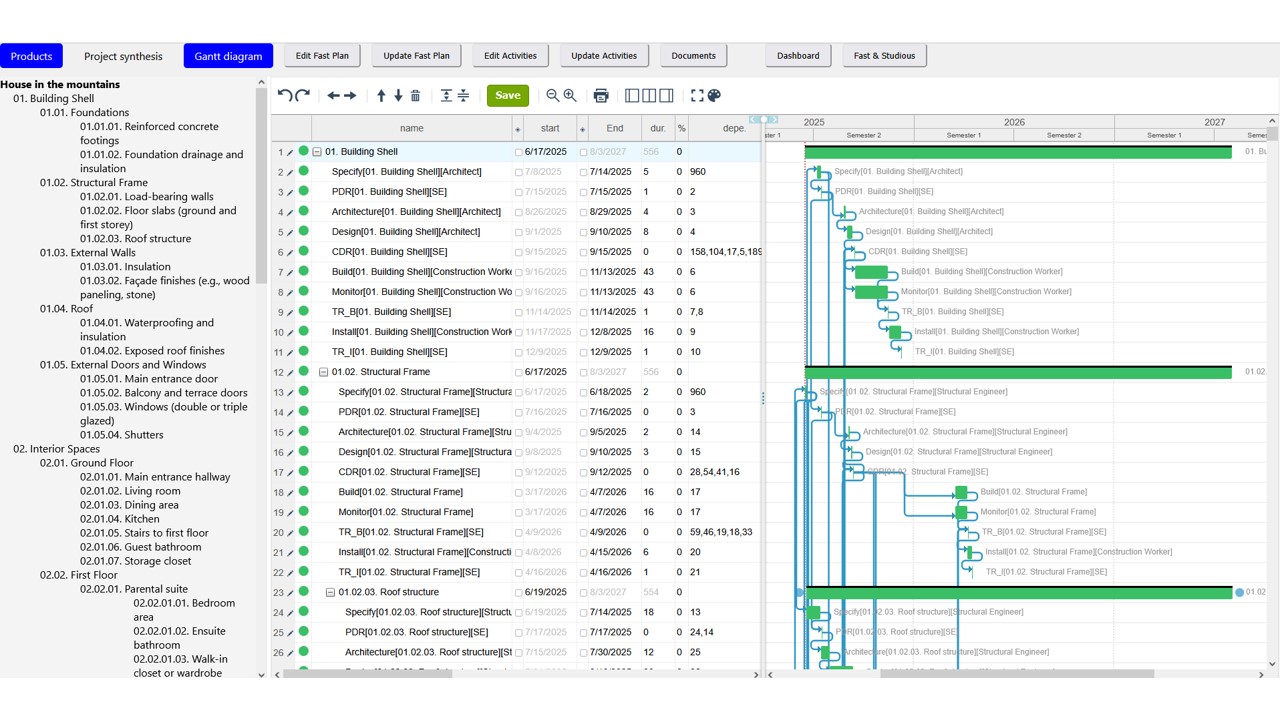Show balanced split layout
The height and width of the screenshot is (720, 1280).
click(x=649, y=96)
